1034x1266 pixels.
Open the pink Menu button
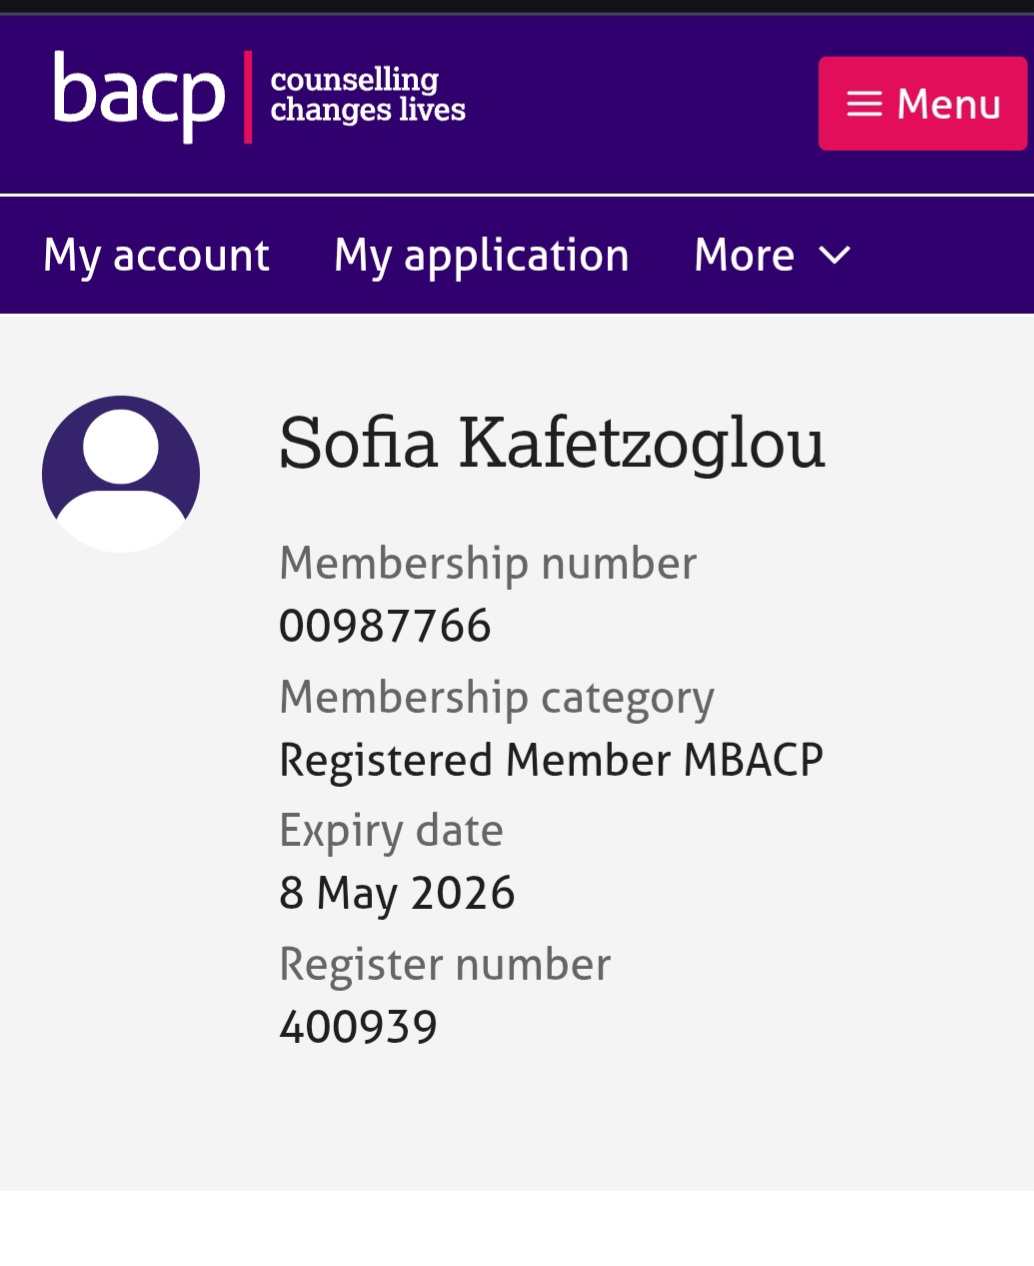point(922,103)
